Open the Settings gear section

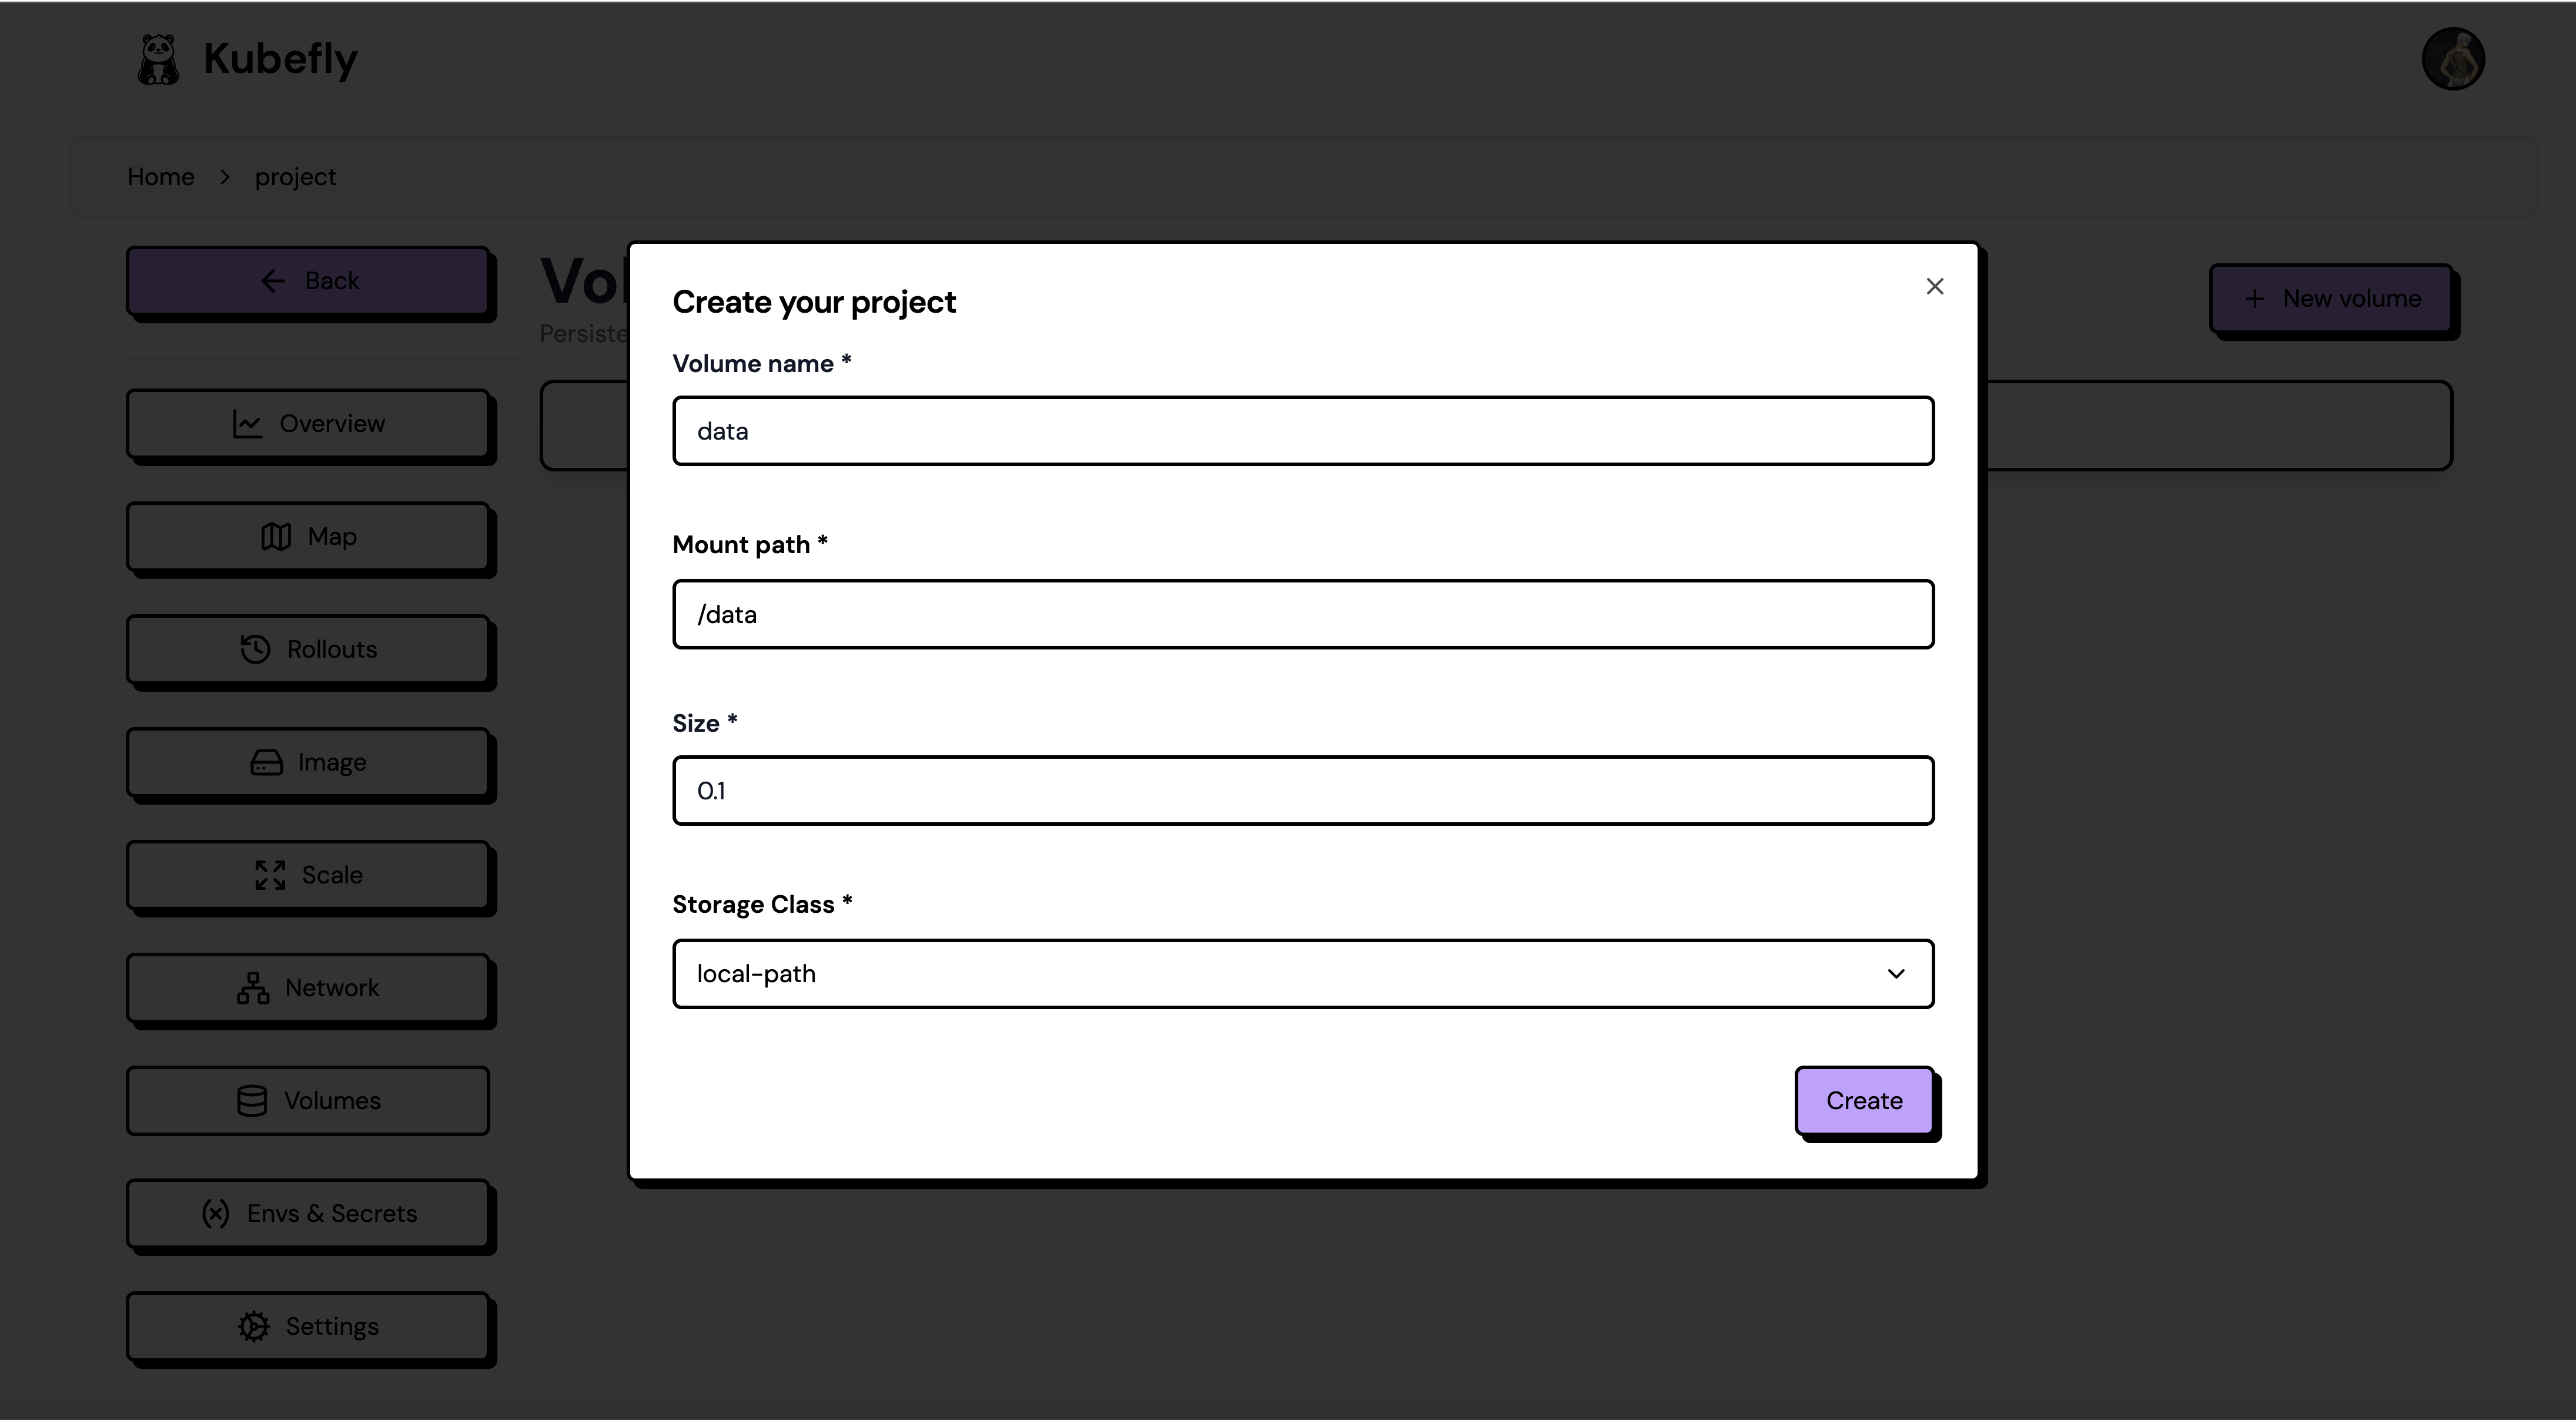[308, 1327]
